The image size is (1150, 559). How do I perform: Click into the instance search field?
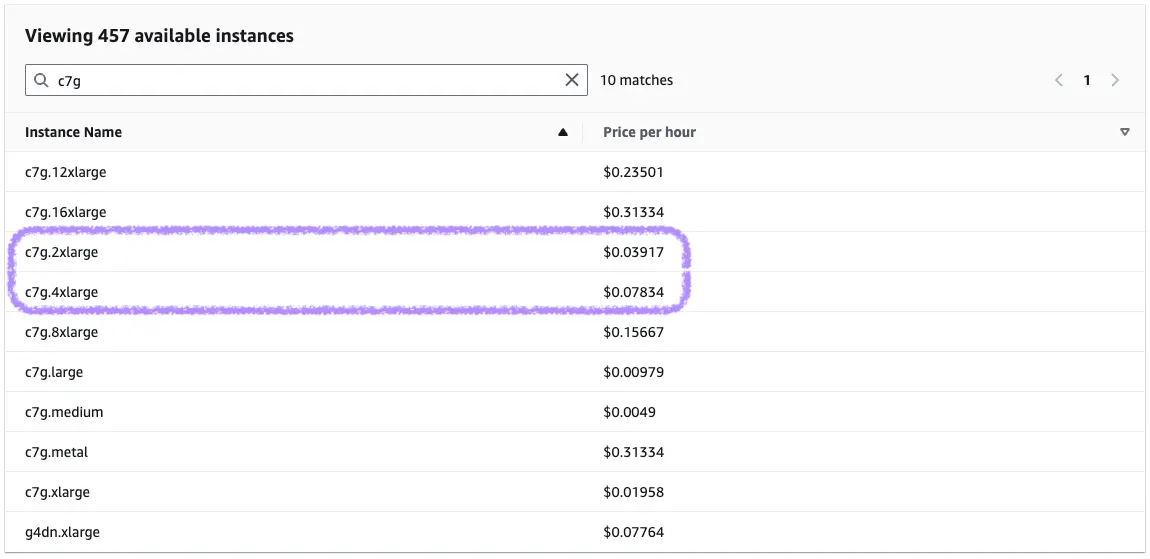pos(300,80)
